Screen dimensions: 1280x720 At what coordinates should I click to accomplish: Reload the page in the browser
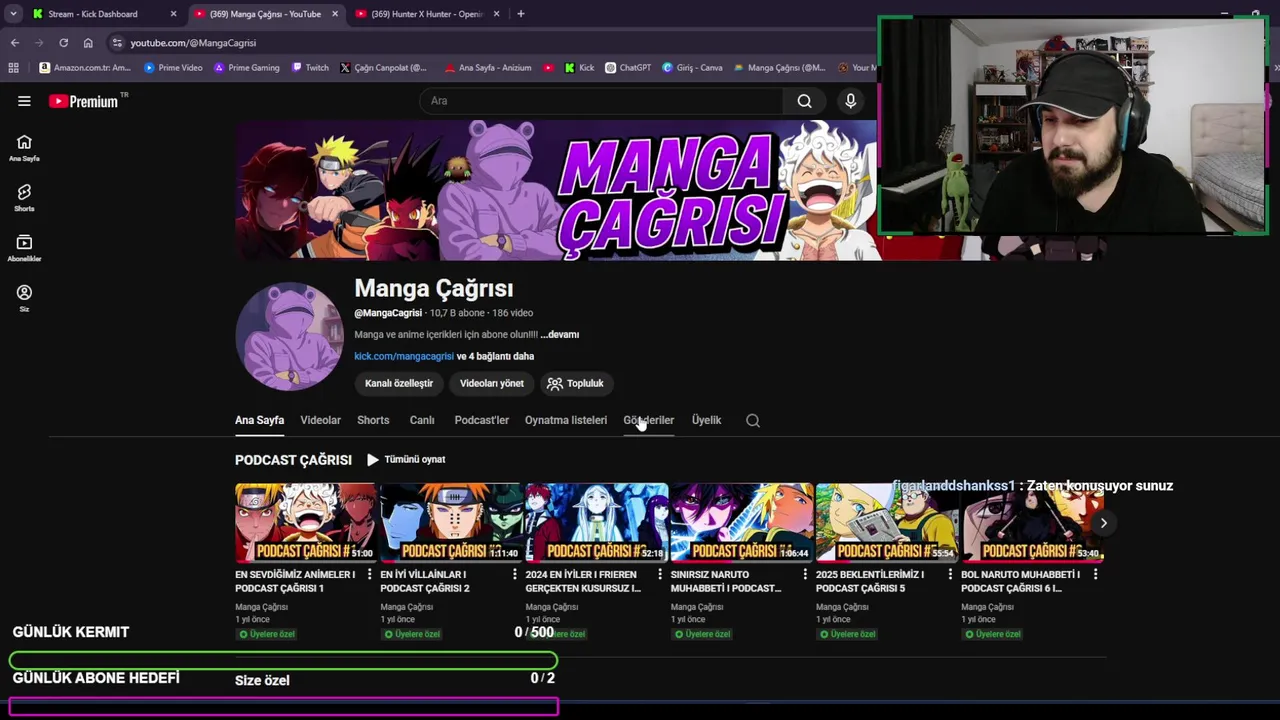(63, 43)
